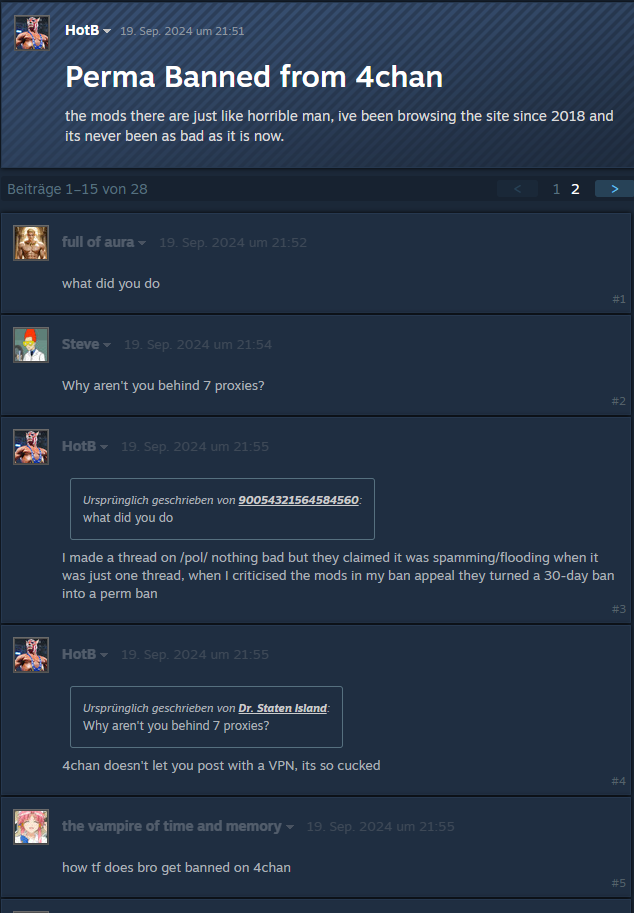The image size is (634, 913).
Task: Expand the full of aura username dropdown
Action: (x=141, y=243)
